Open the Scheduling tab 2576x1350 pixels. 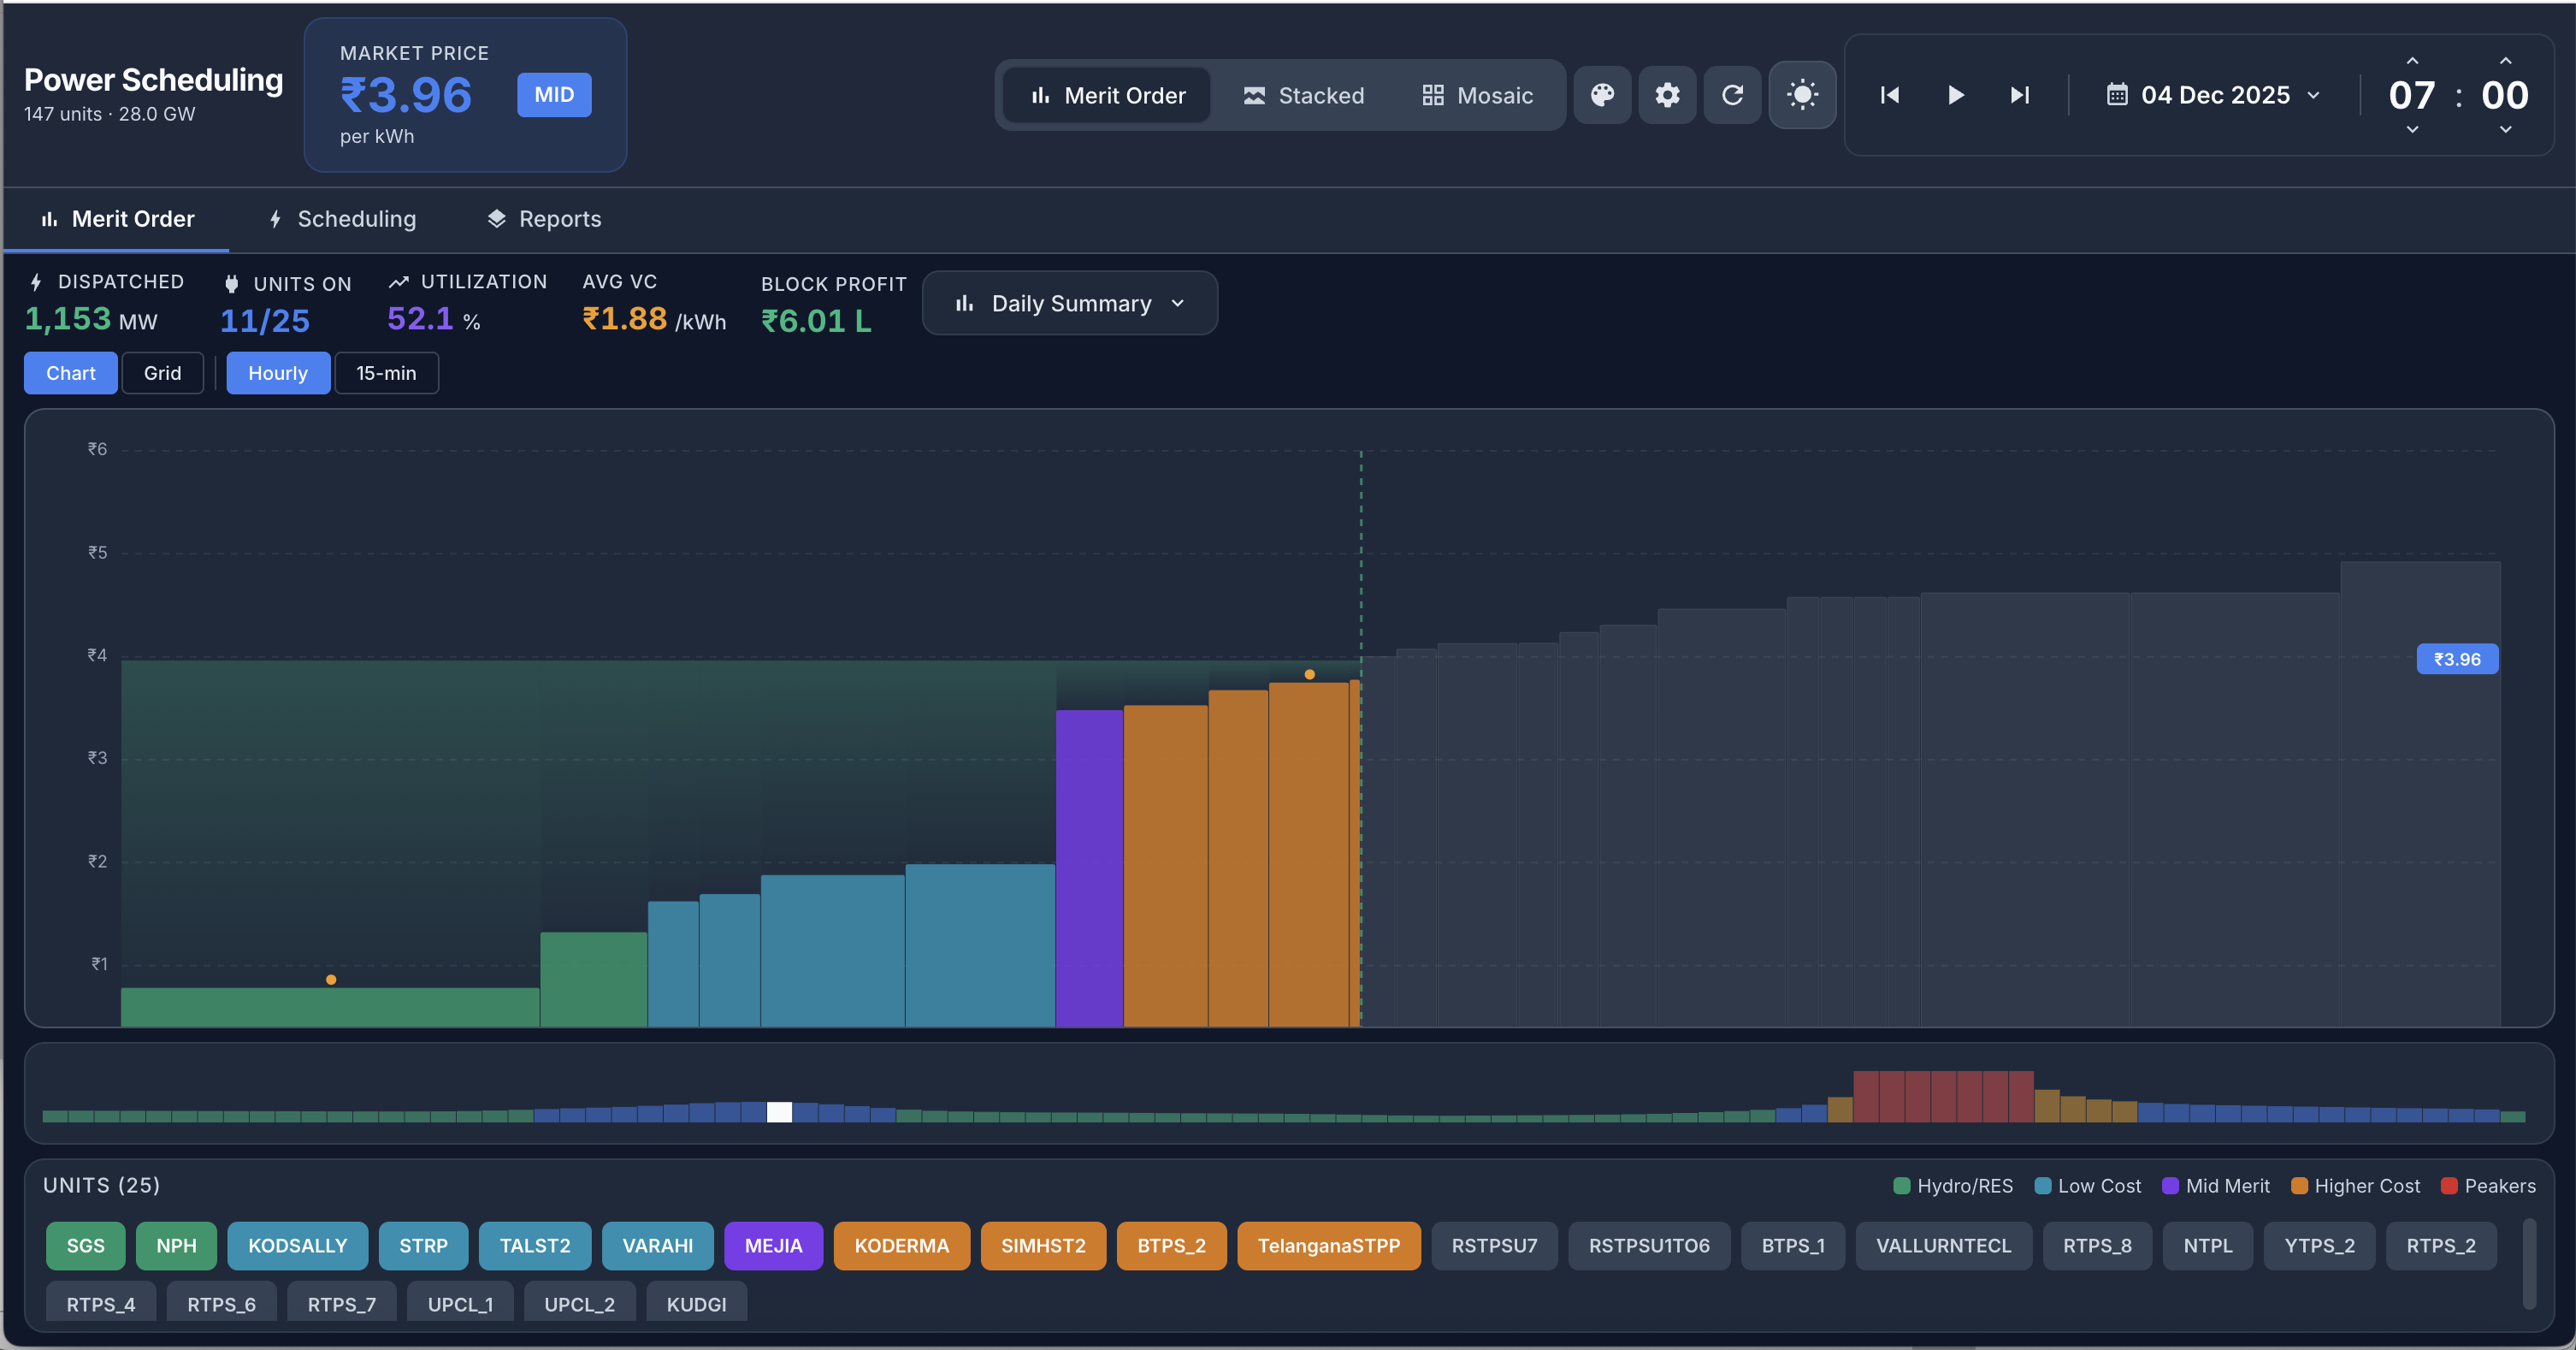tap(342, 219)
